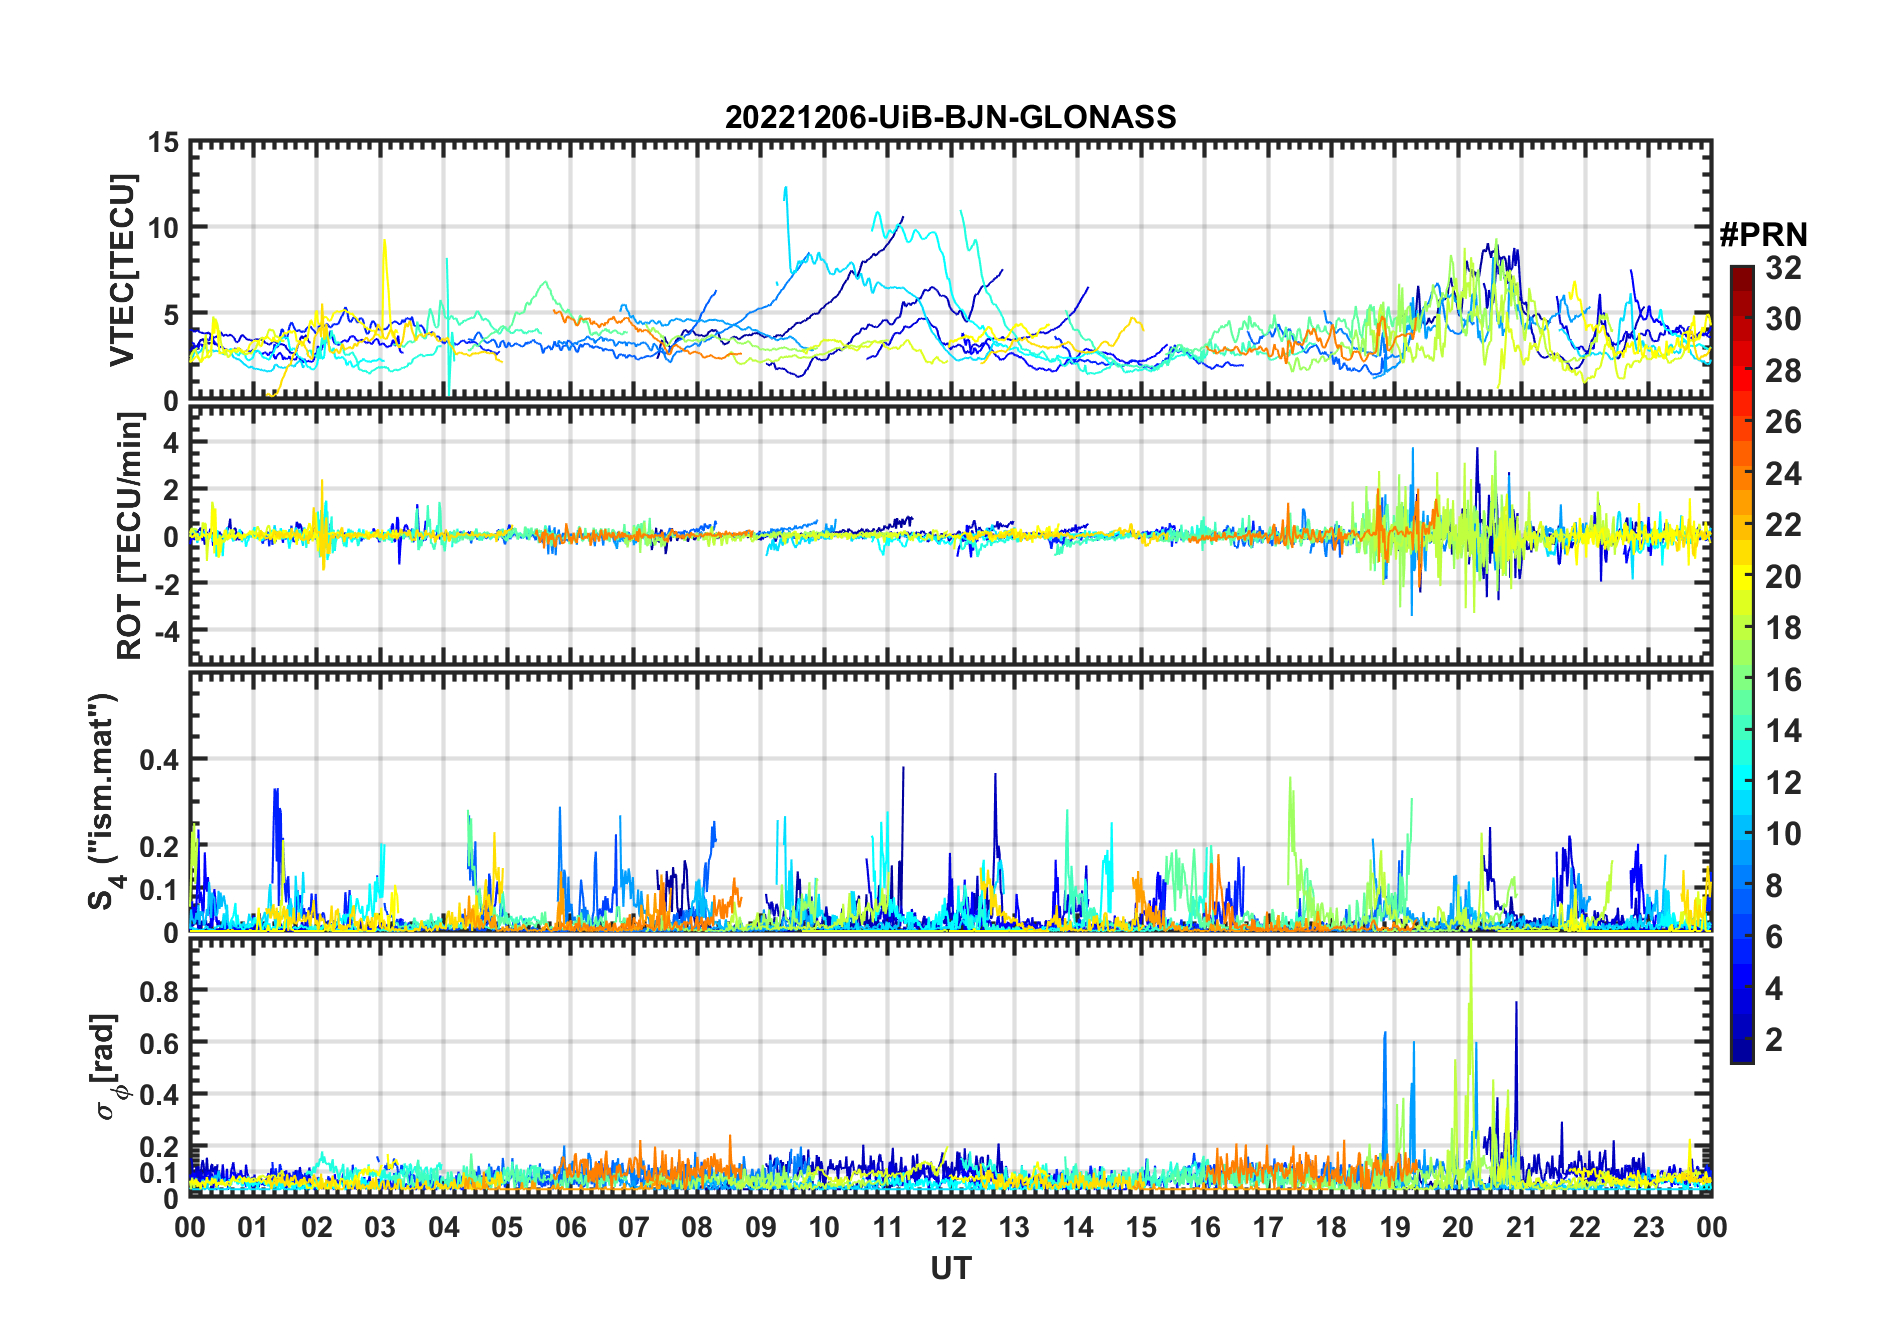Click UT axis tick label 17
This screenshot has height=1330, width=1902.
[x=1268, y=1227]
